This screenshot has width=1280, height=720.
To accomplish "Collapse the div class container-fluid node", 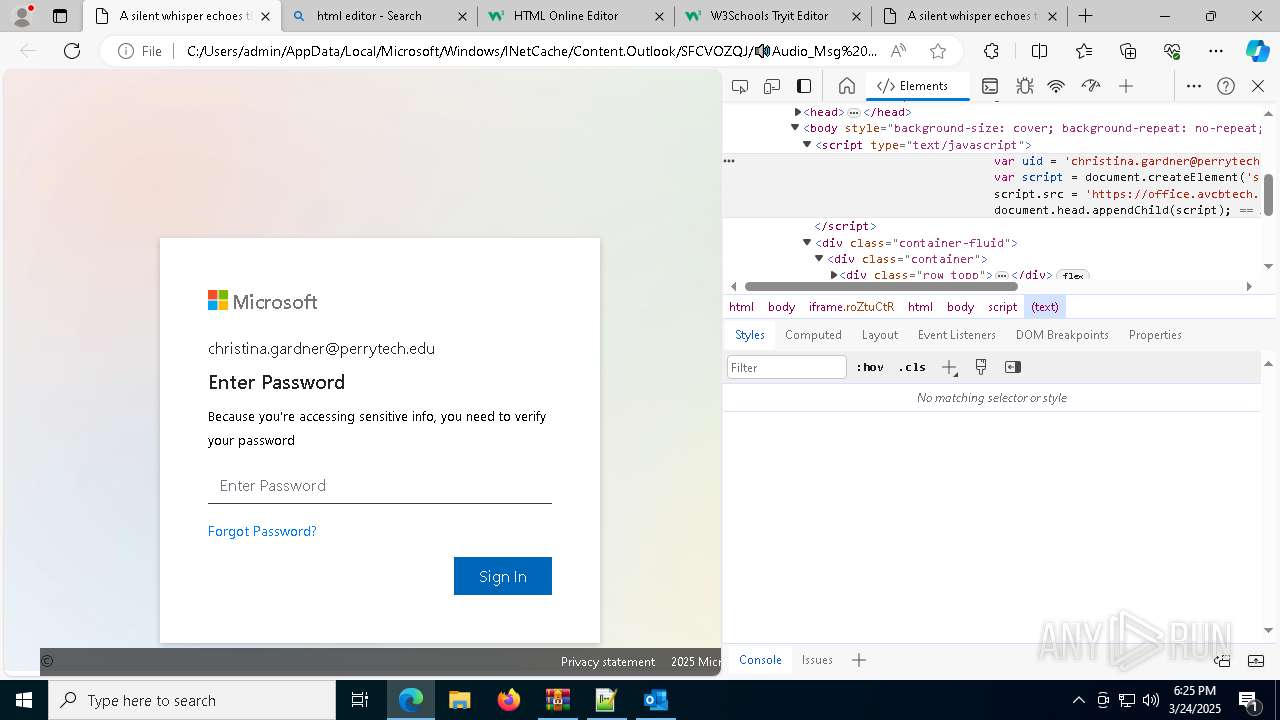I will tap(807, 243).
